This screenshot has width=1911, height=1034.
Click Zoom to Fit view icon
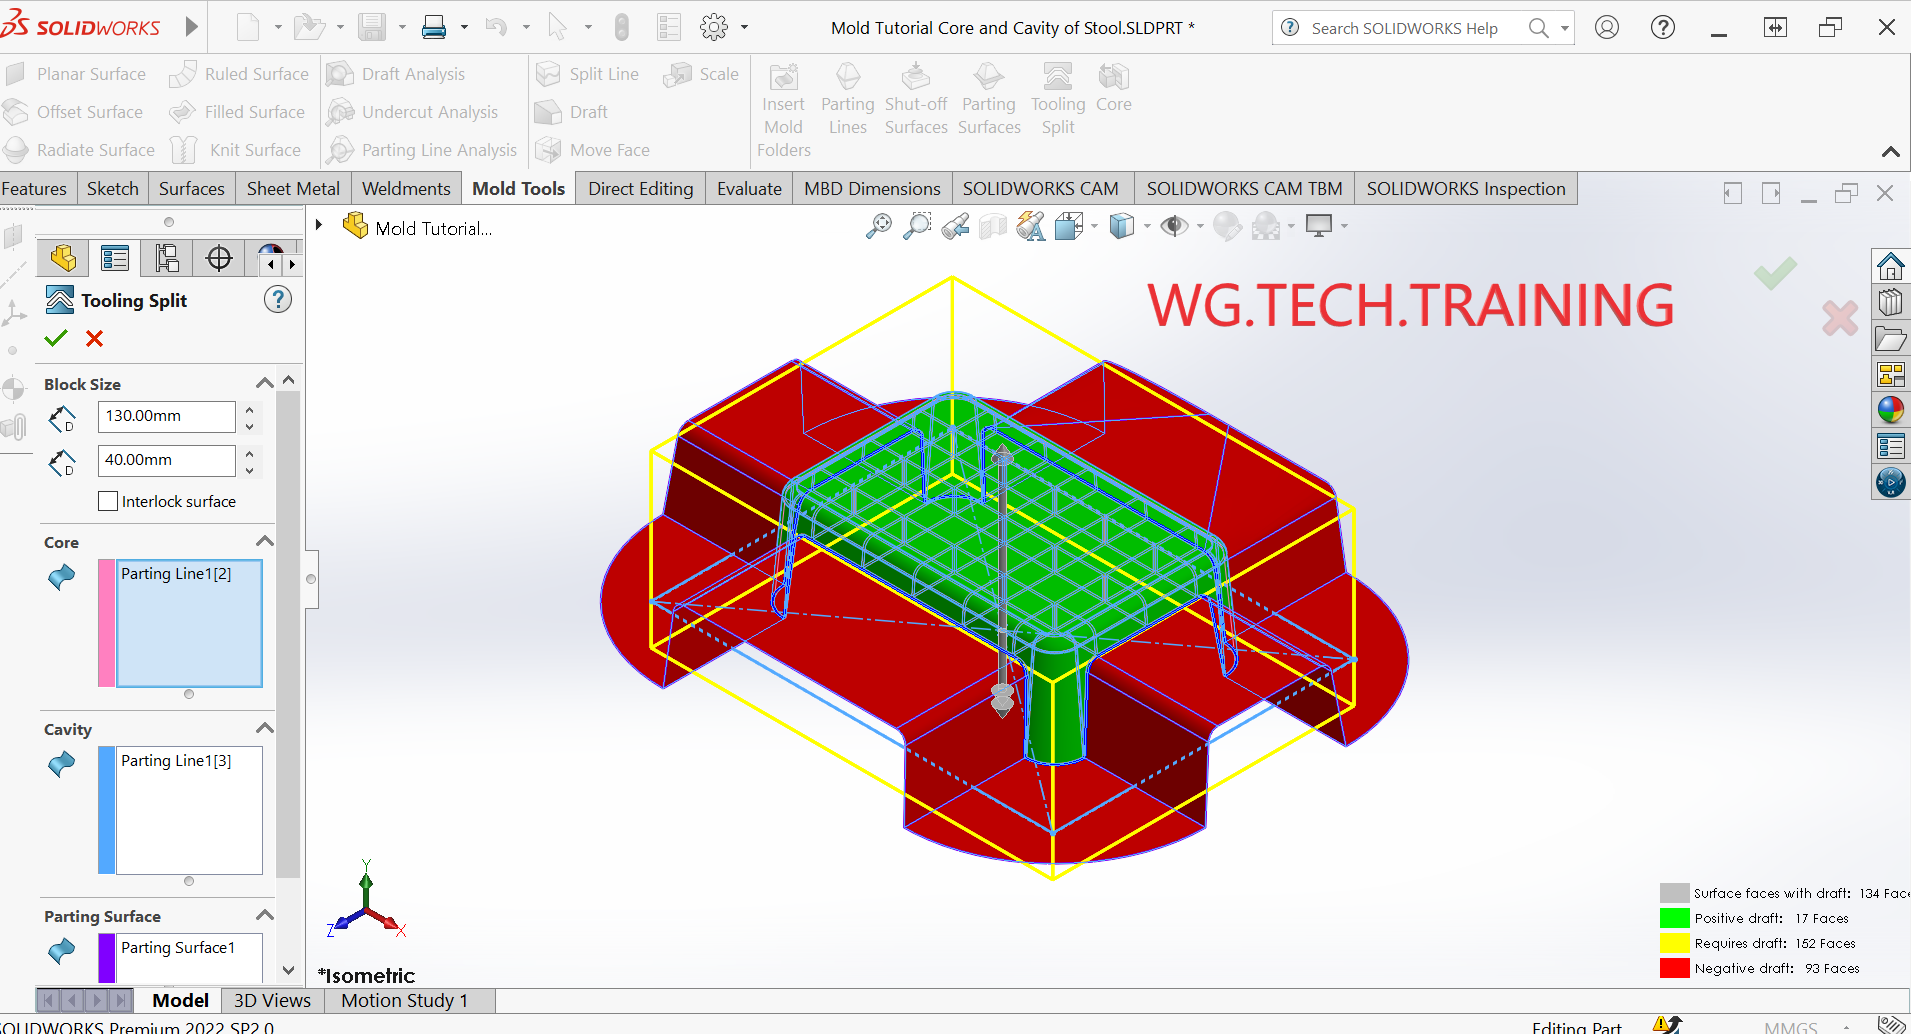[x=878, y=227]
